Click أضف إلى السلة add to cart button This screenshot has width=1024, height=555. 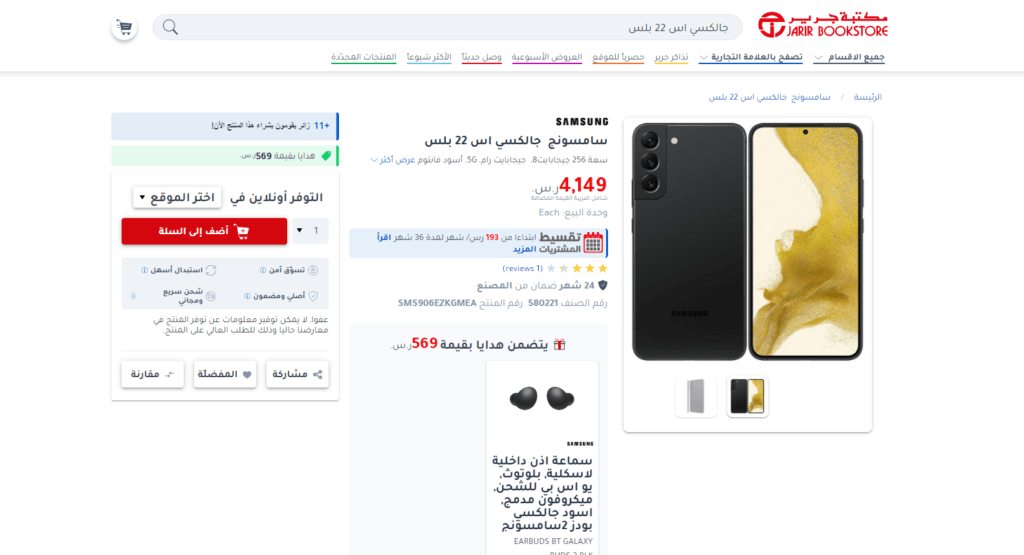204,231
